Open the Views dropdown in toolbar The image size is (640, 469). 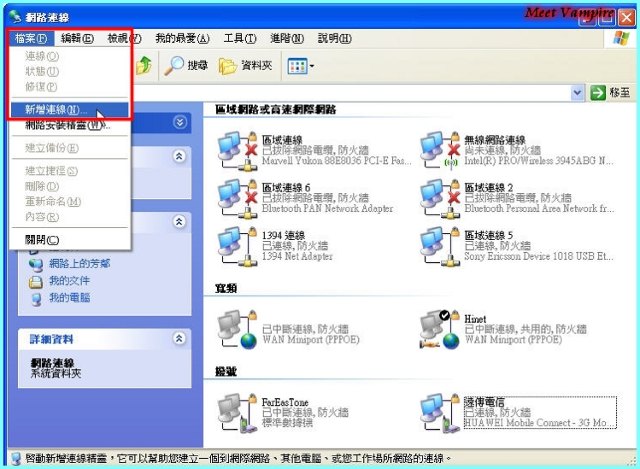point(301,66)
